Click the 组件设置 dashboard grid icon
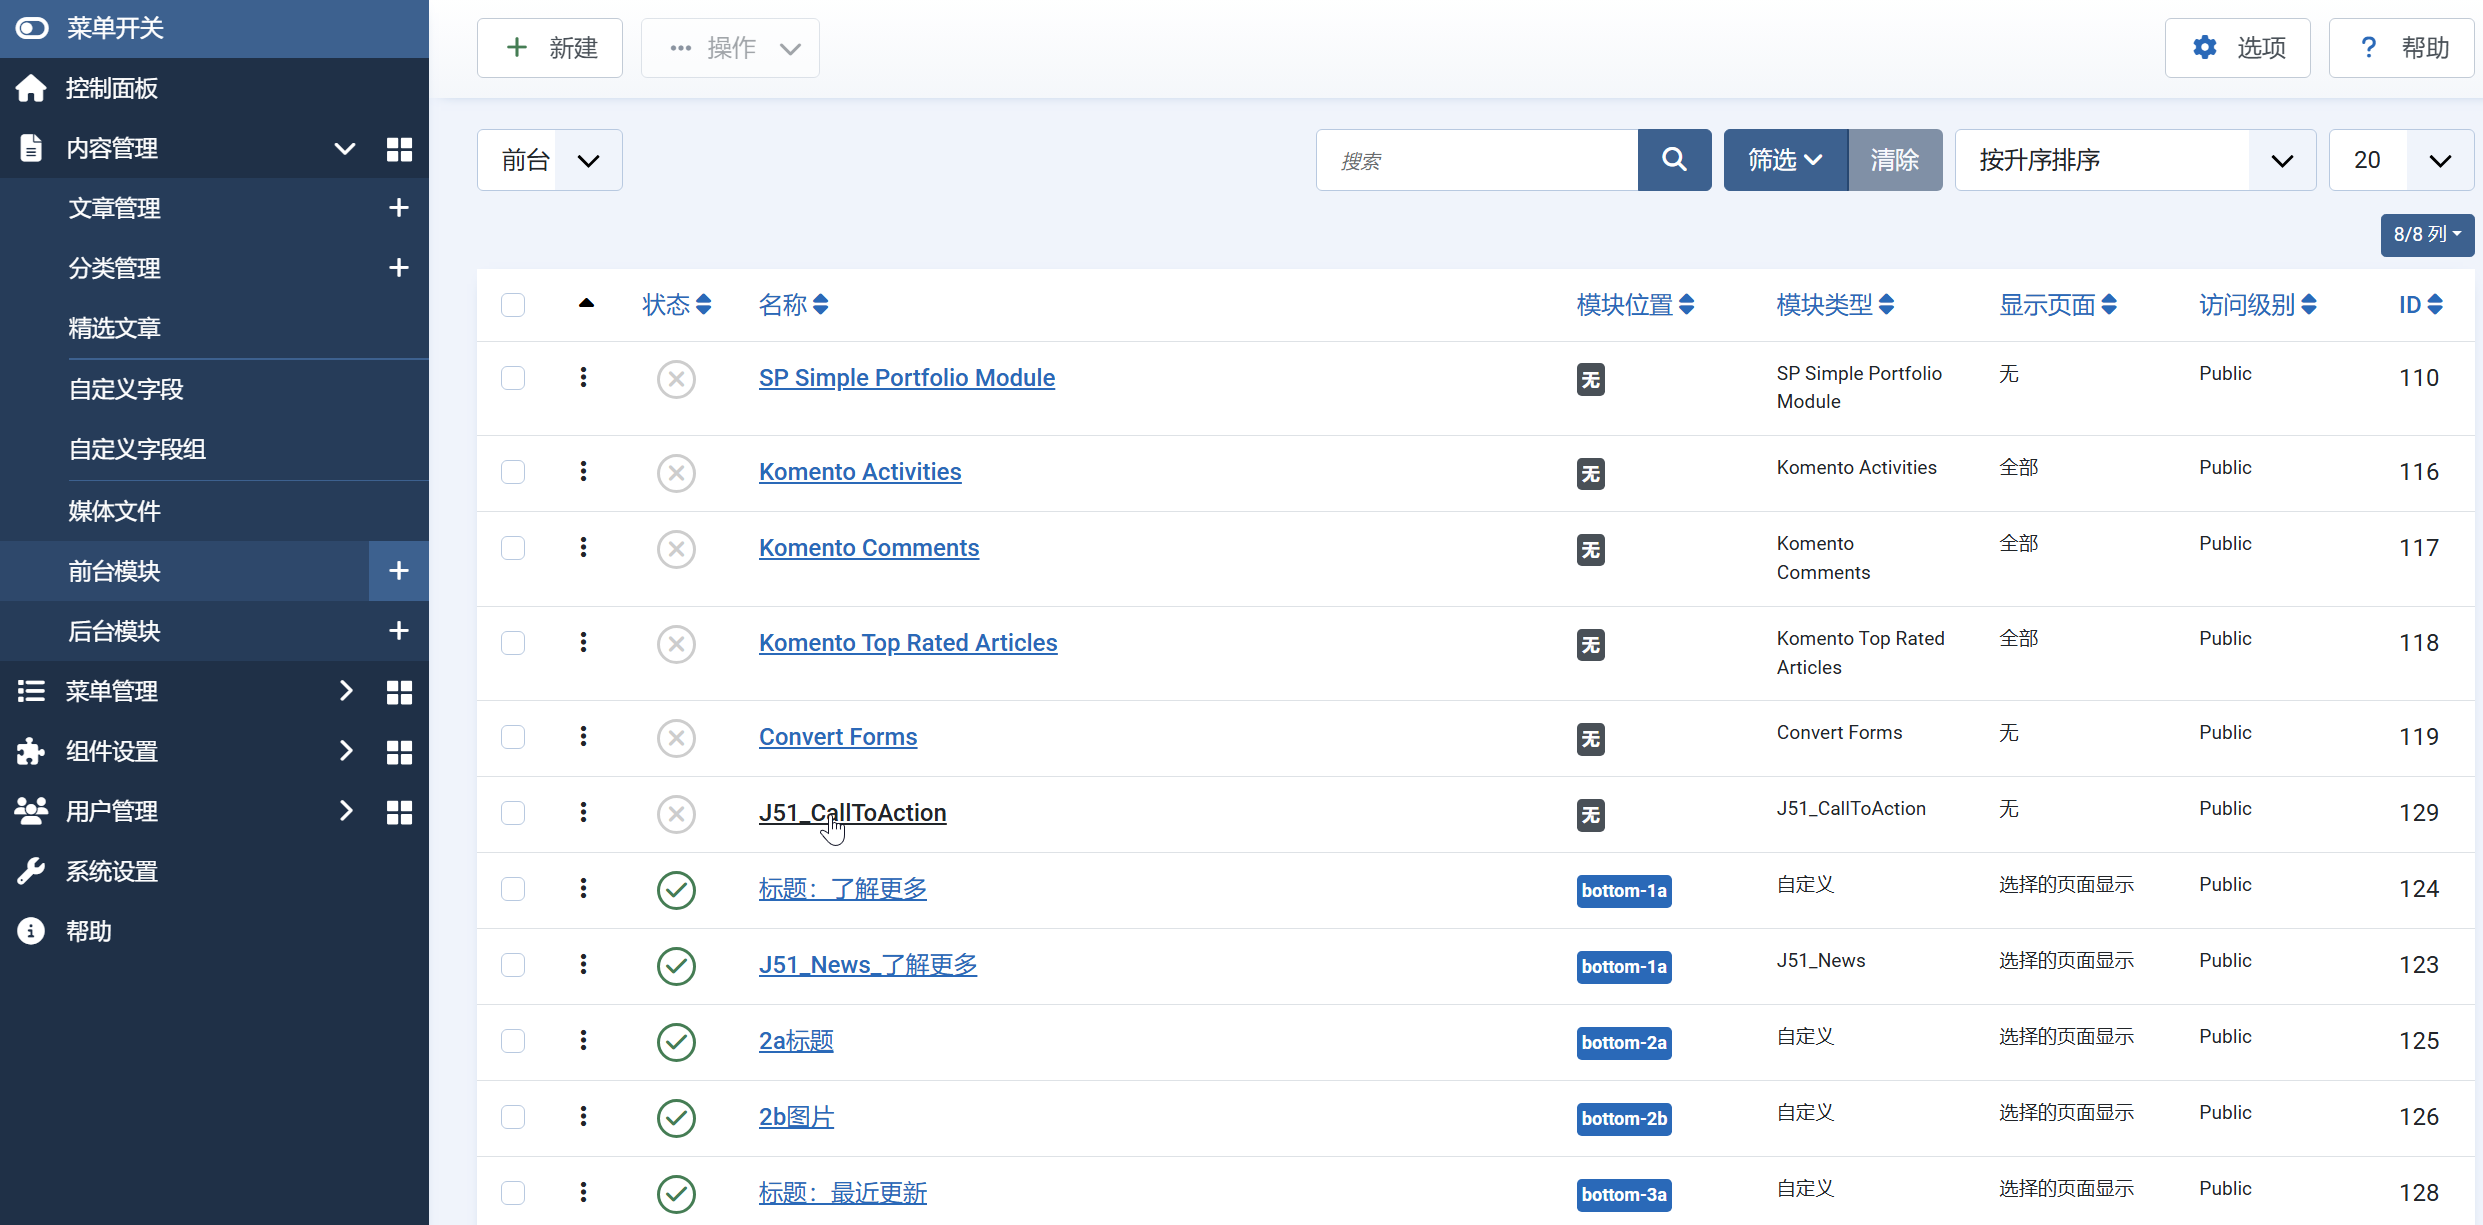Image resolution: width=2483 pixels, height=1225 pixels. click(x=399, y=752)
